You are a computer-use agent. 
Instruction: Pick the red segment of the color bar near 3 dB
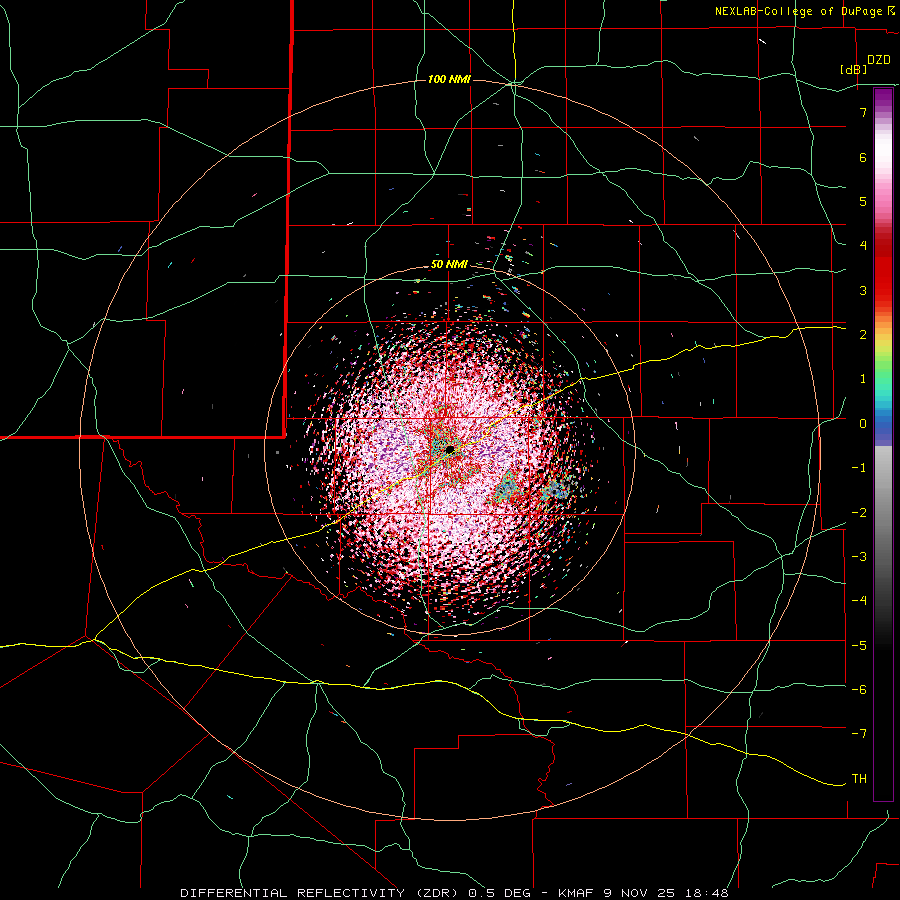883,287
